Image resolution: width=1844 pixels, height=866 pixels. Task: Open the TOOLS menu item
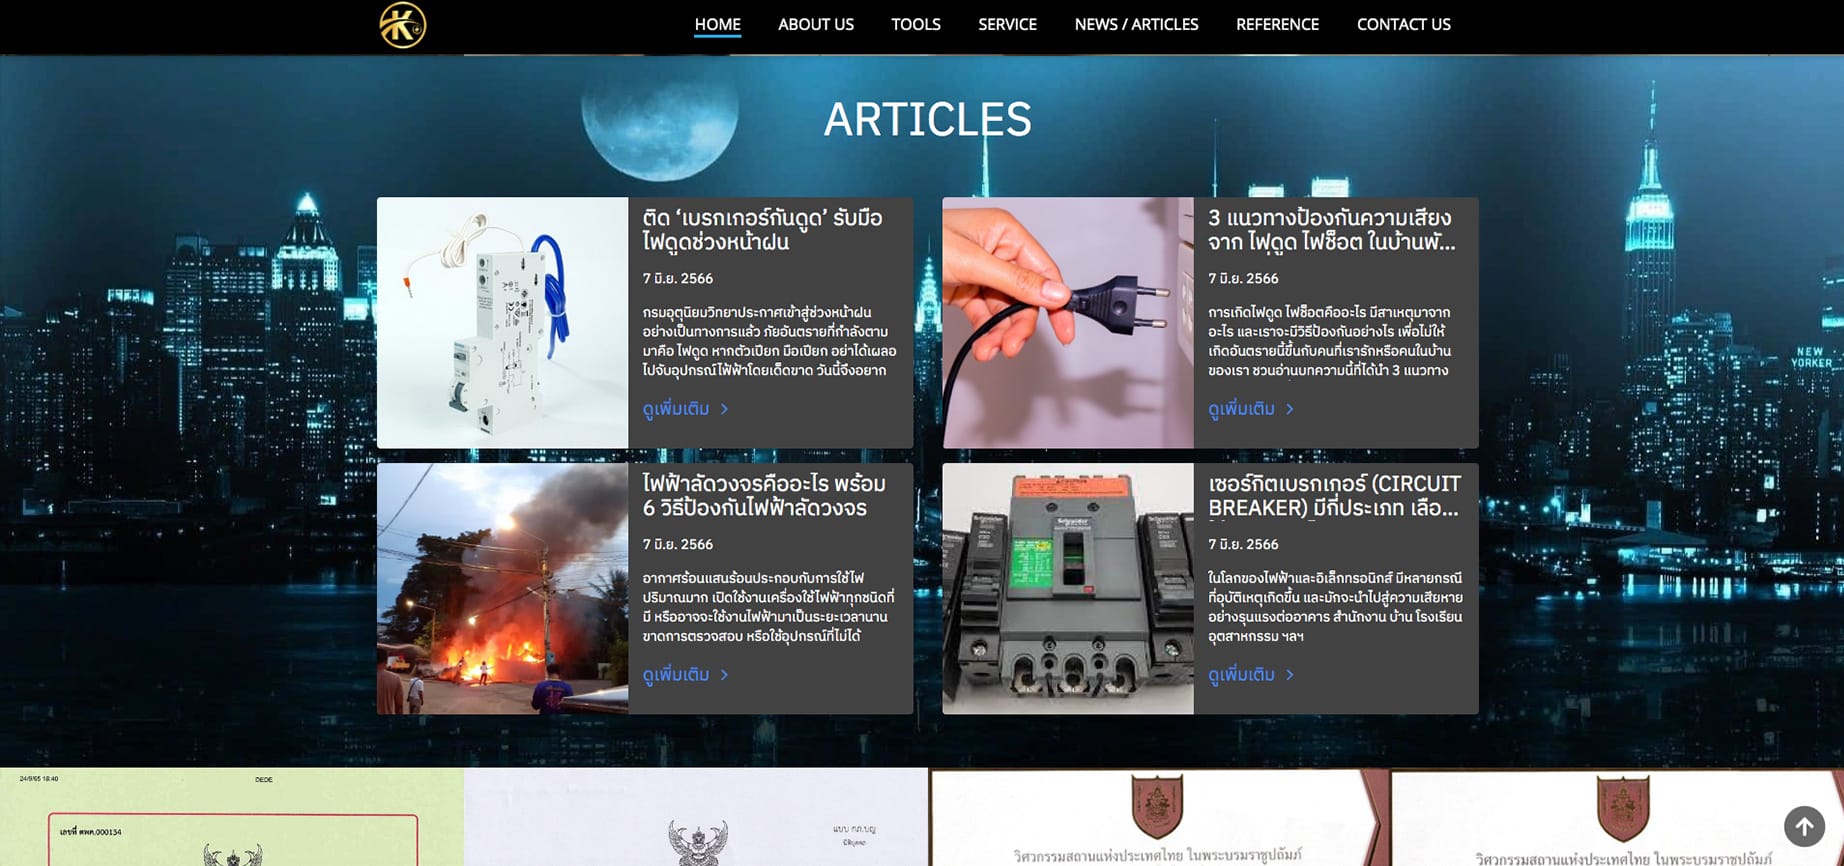tap(915, 25)
